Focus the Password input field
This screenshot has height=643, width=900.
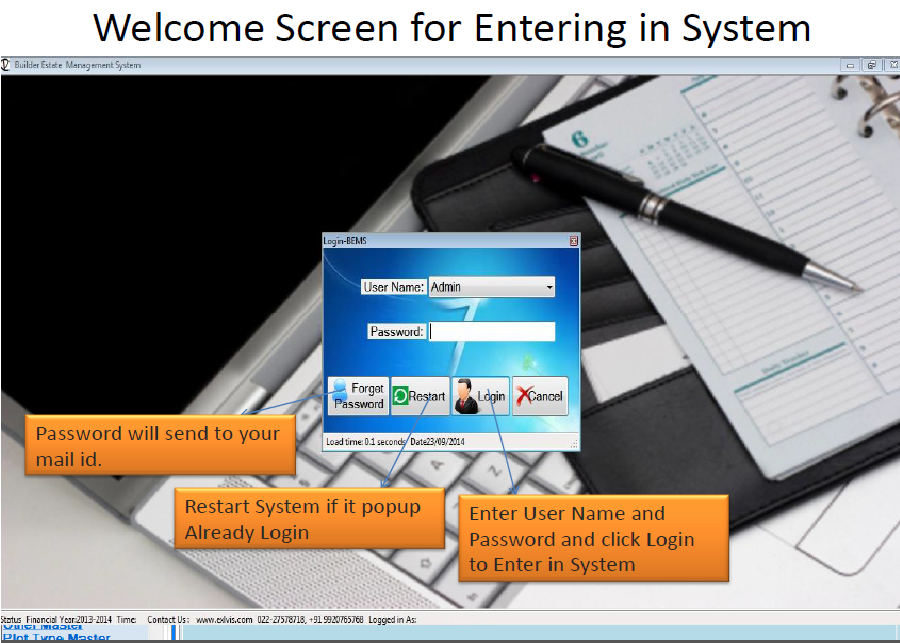pos(492,331)
